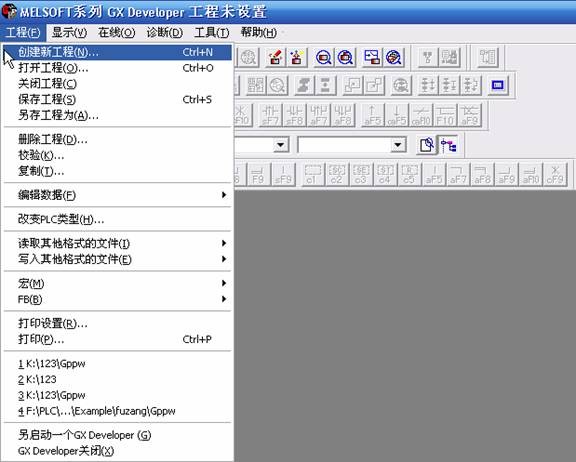Viewport: 576px width, 462px height.
Task: Open the 工具(T) menu
Action: tap(212, 33)
